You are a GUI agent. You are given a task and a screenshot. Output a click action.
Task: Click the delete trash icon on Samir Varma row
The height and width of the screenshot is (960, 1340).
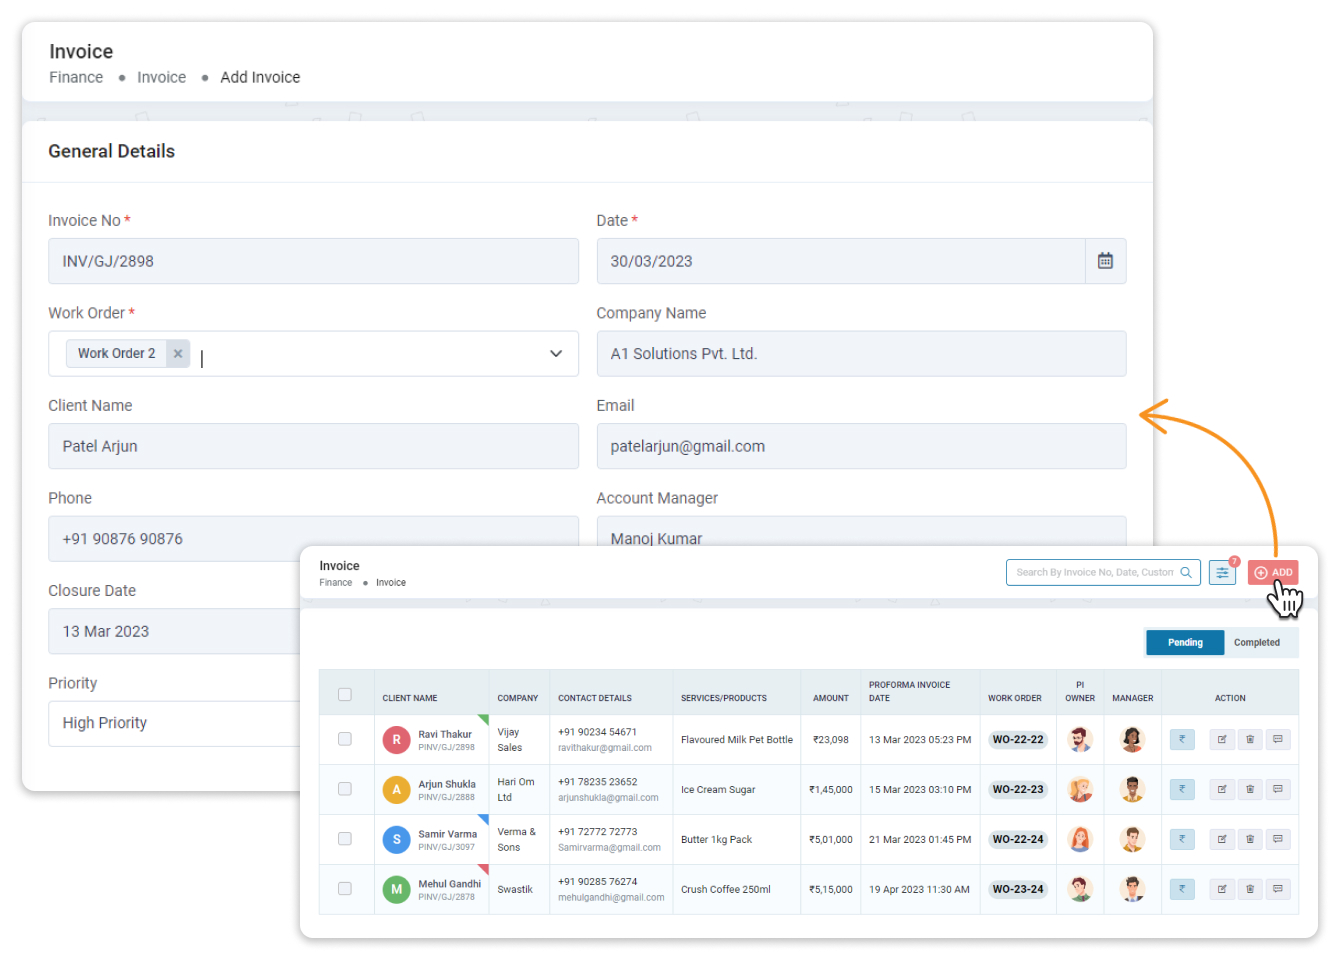coord(1250,839)
